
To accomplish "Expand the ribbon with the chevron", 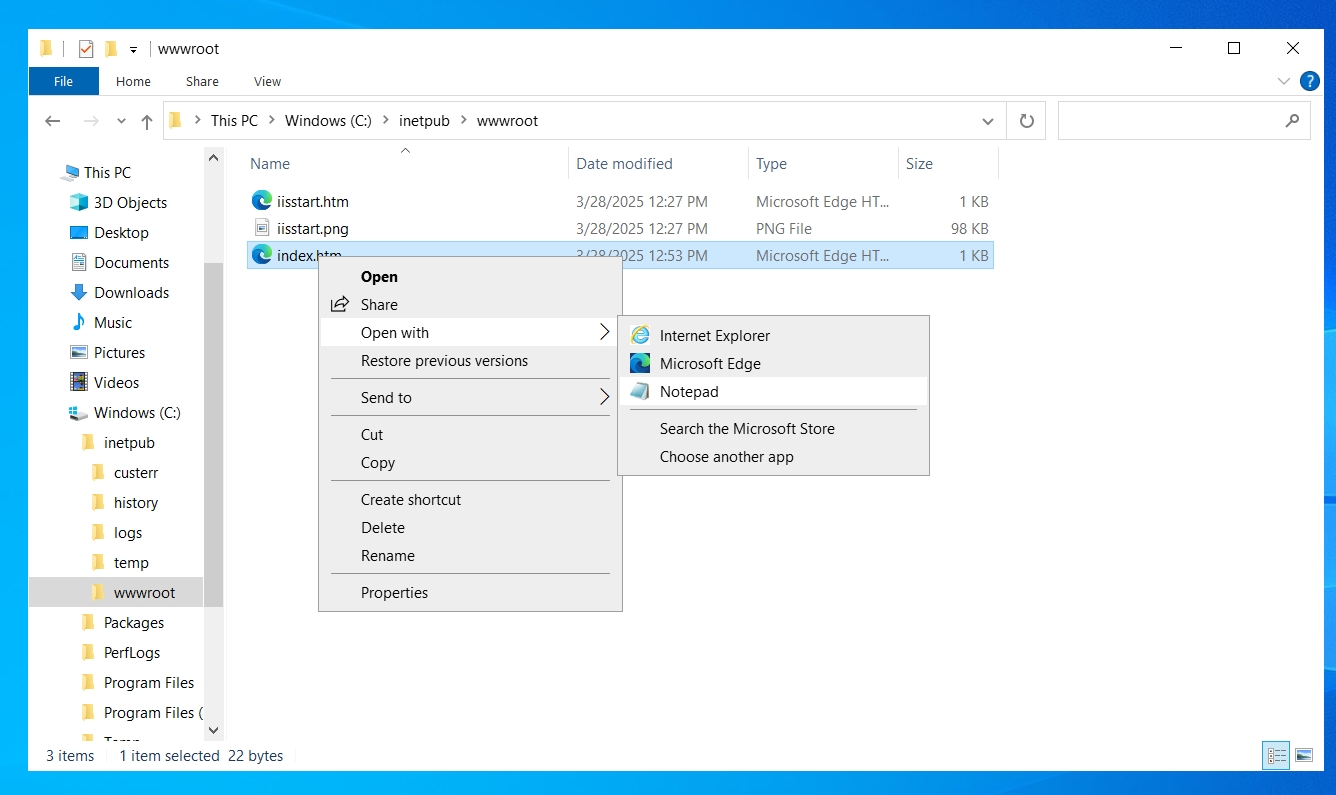I will (1284, 81).
